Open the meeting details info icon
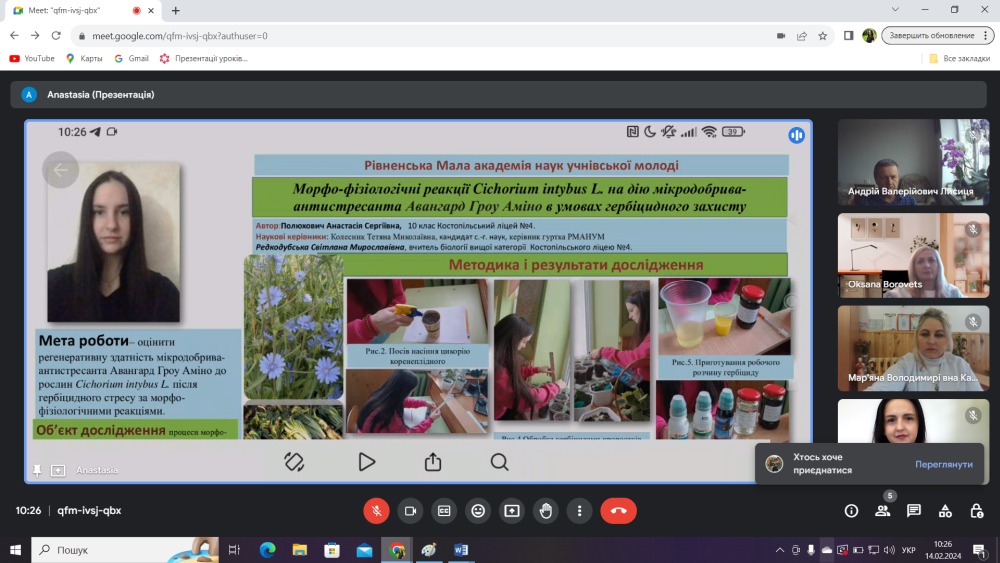 pos(851,511)
